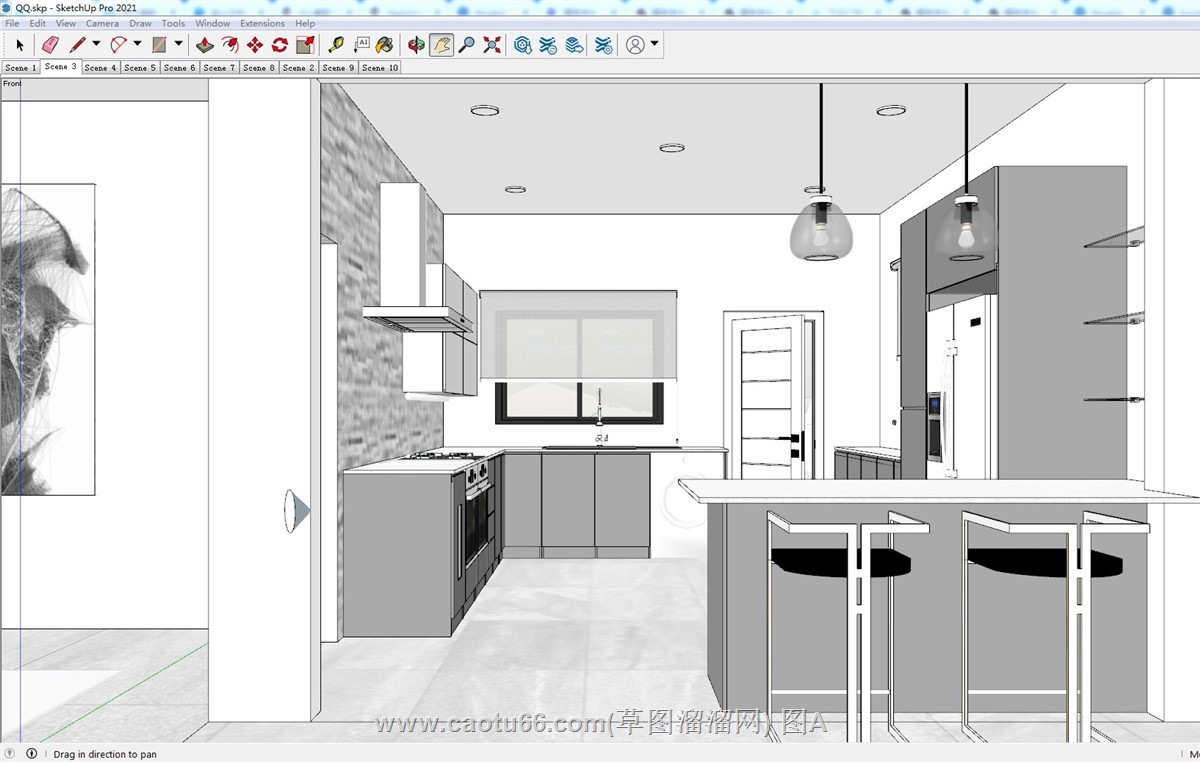
Task: Switch to the Scene 10 tab
Action: click(380, 68)
